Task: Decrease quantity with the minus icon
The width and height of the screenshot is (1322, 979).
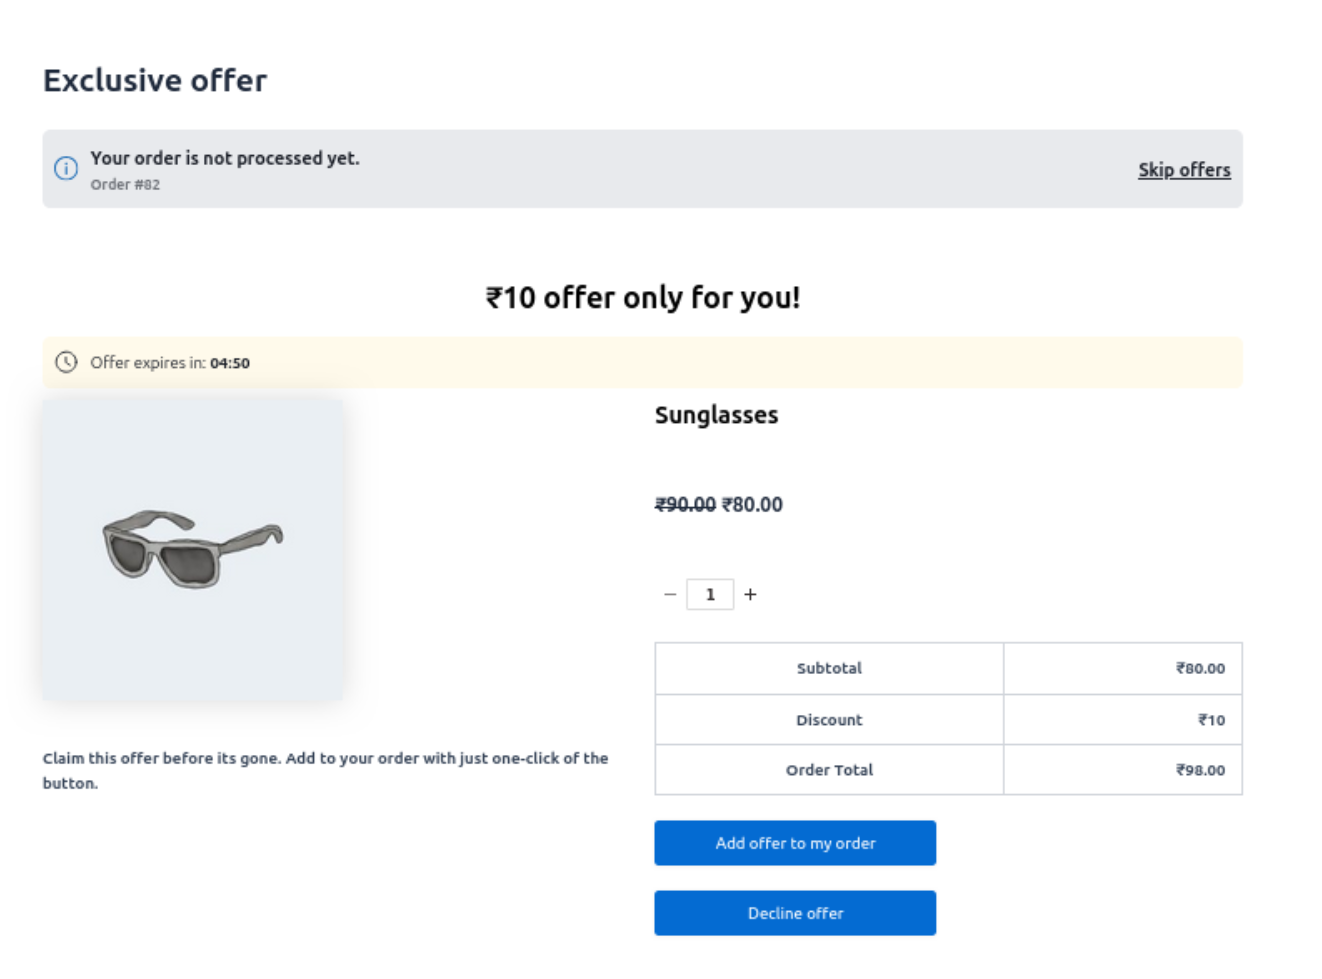Action: point(670,594)
